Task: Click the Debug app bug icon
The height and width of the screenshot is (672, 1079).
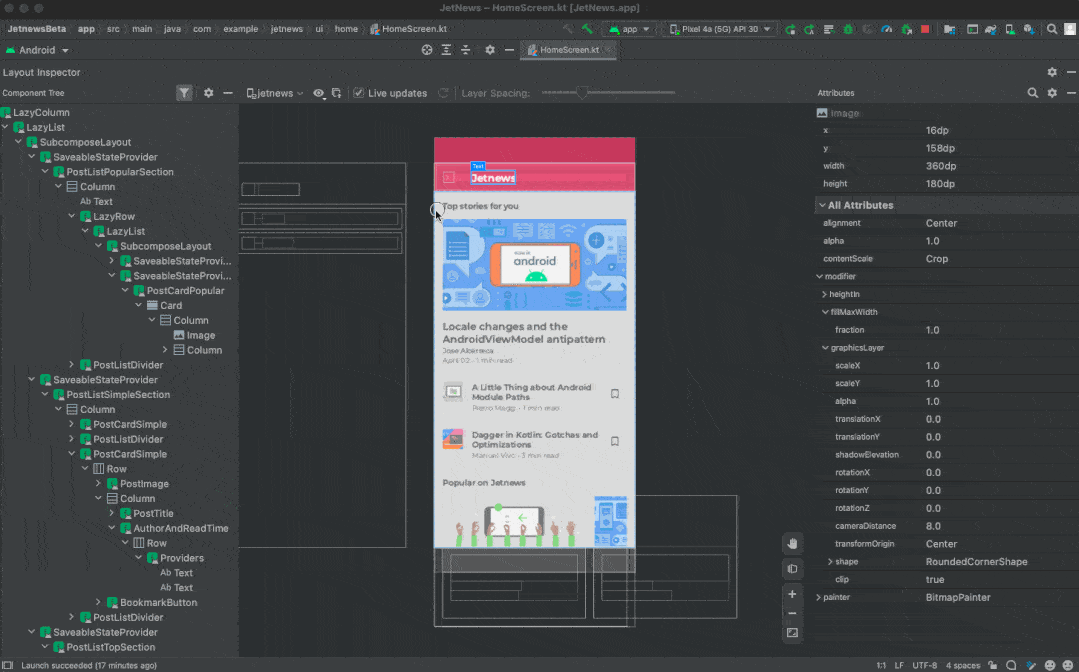Action: point(847,29)
